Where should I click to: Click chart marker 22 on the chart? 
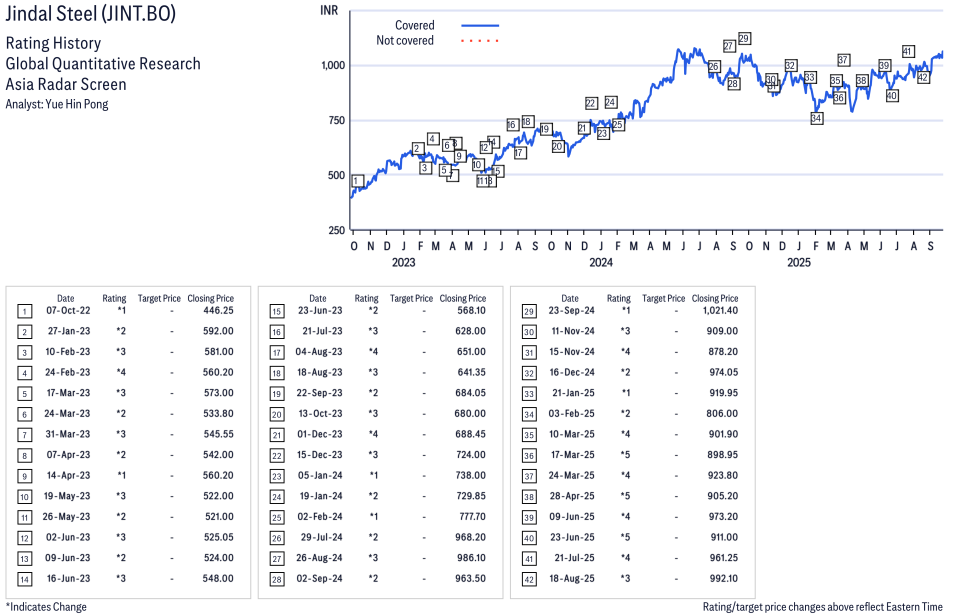coord(591,103)
